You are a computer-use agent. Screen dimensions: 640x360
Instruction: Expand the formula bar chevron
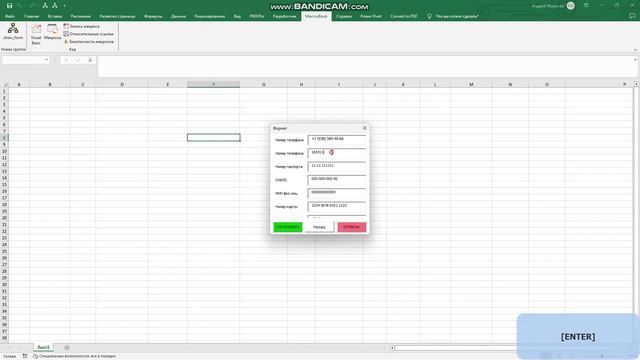[635, 60]
